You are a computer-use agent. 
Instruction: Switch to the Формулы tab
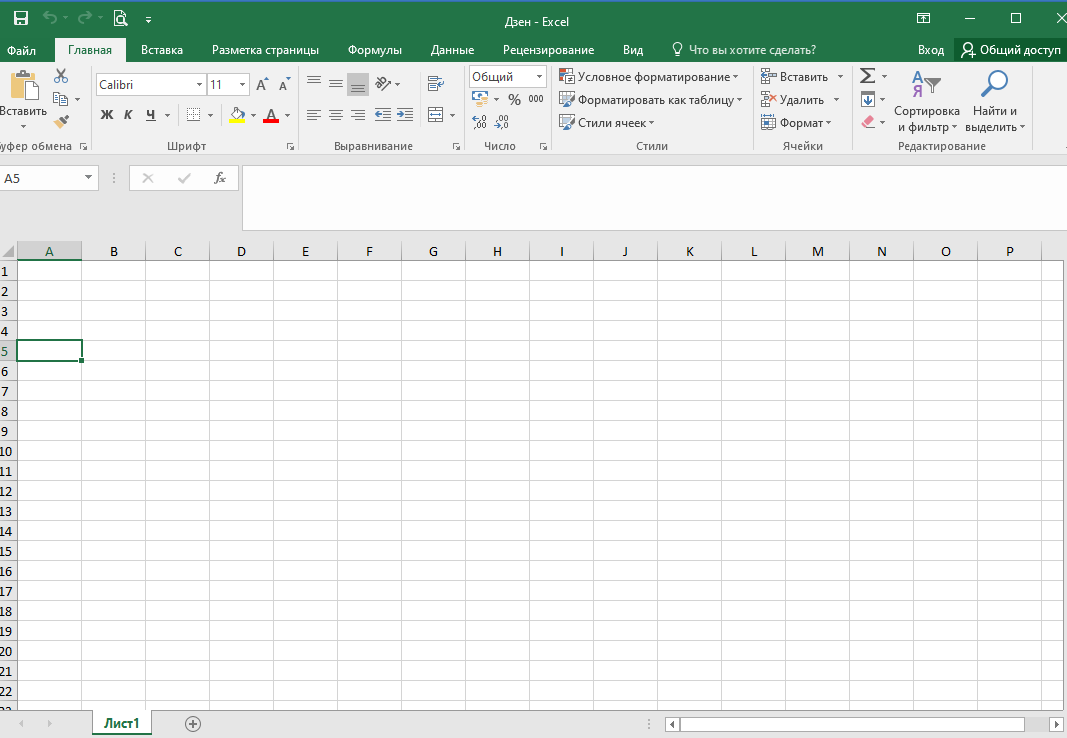[375, 50]
